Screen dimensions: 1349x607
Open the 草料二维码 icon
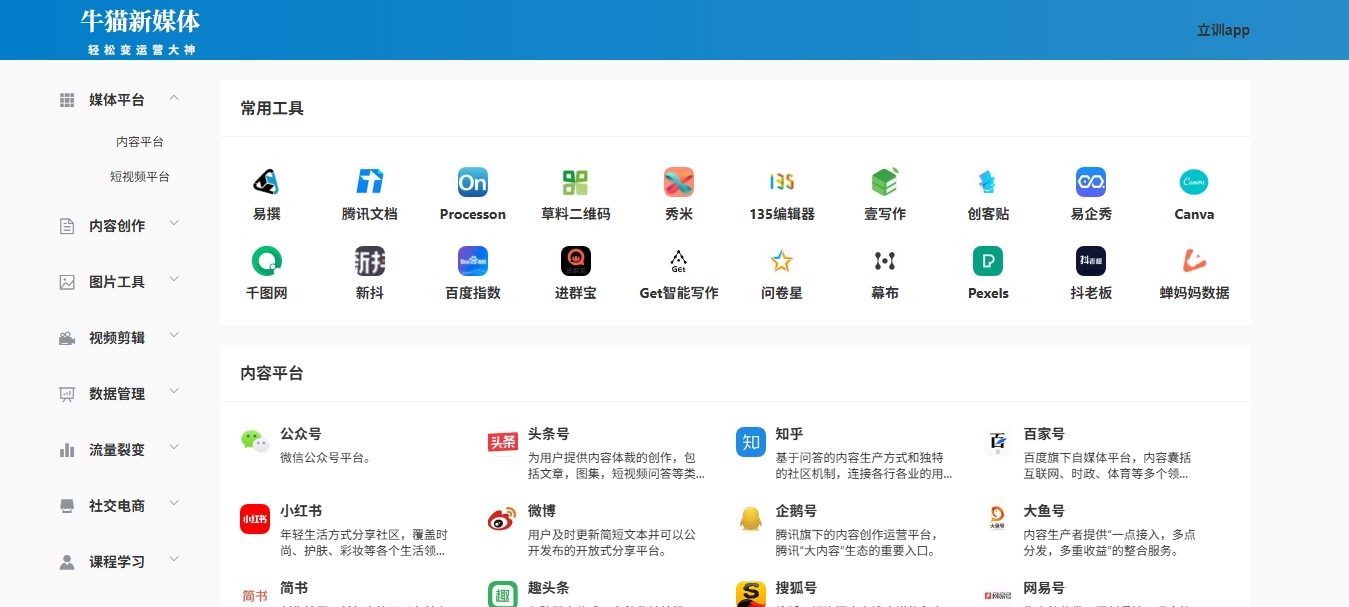576,182
